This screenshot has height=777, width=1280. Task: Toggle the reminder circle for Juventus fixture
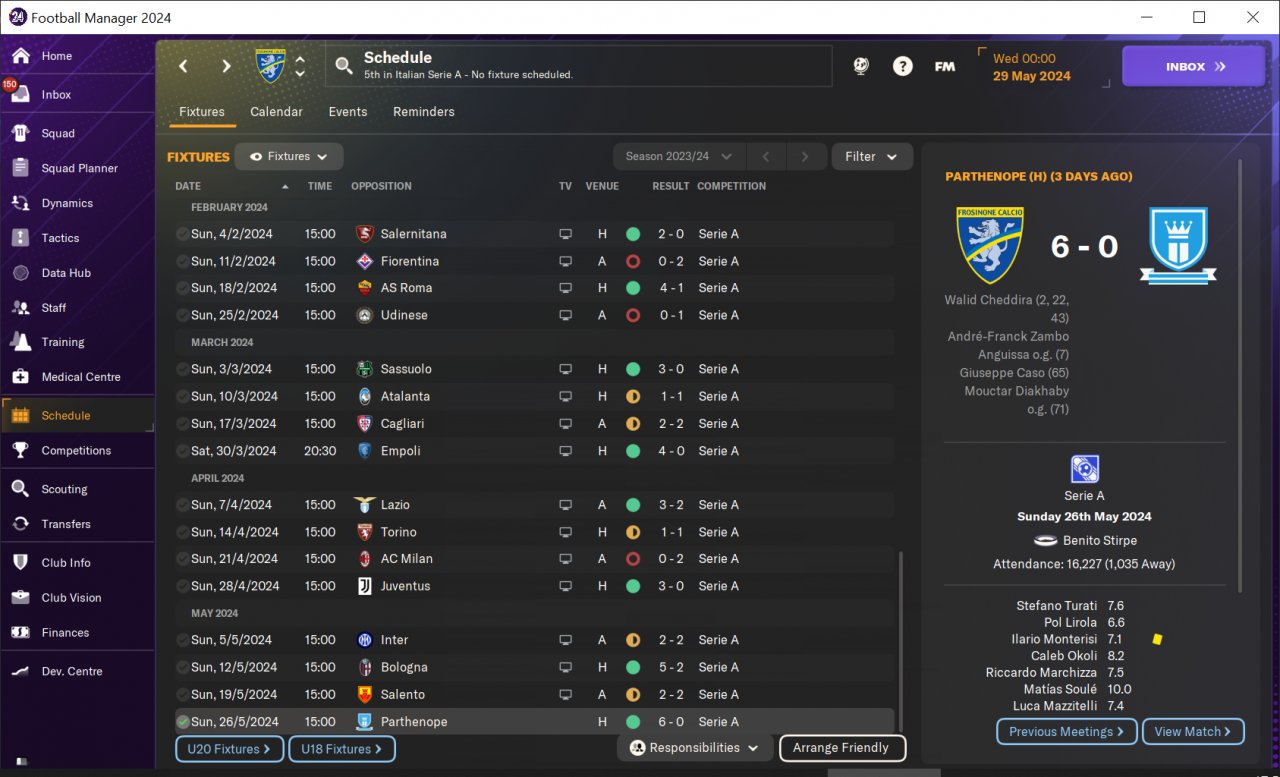point(182,586)
